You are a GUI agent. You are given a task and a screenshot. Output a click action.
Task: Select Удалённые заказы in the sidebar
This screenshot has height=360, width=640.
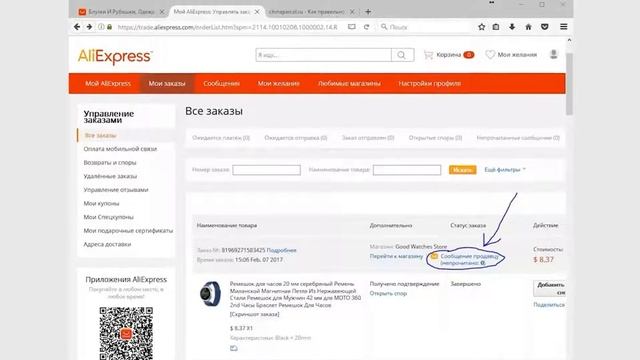110,176
